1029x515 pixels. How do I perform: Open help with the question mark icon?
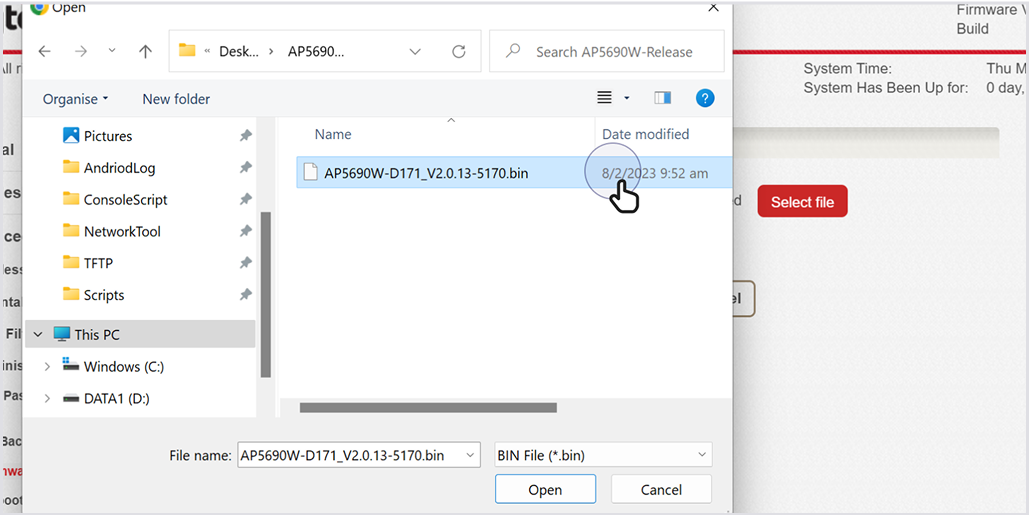point(705,98)
